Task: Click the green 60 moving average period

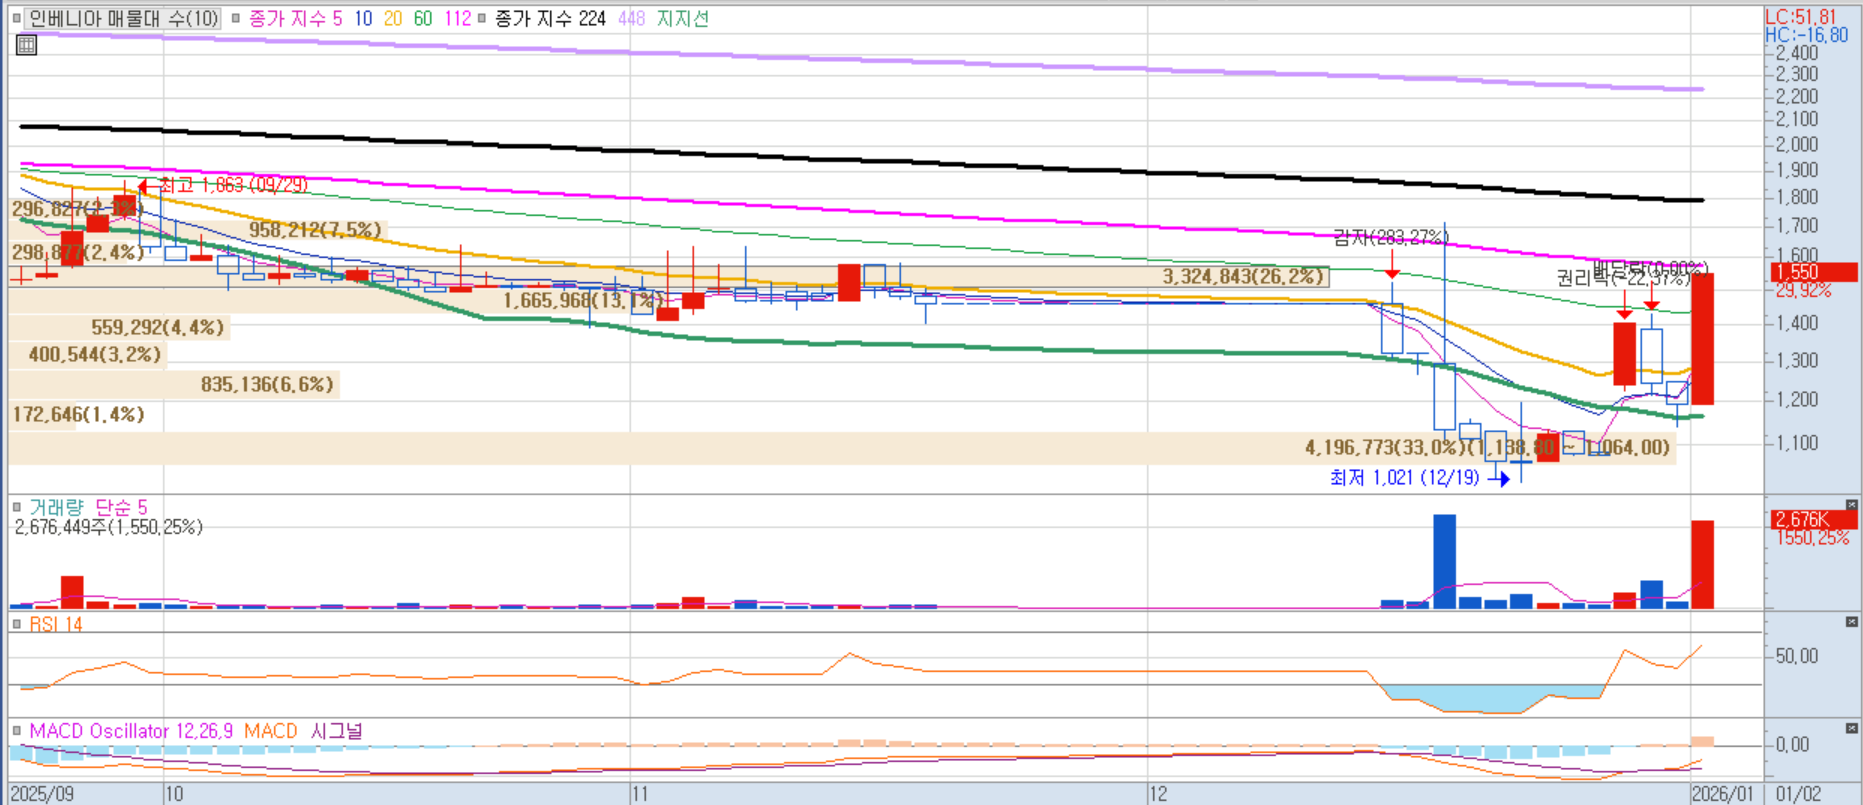Action: pyautogui.click(x=423, y=18)
